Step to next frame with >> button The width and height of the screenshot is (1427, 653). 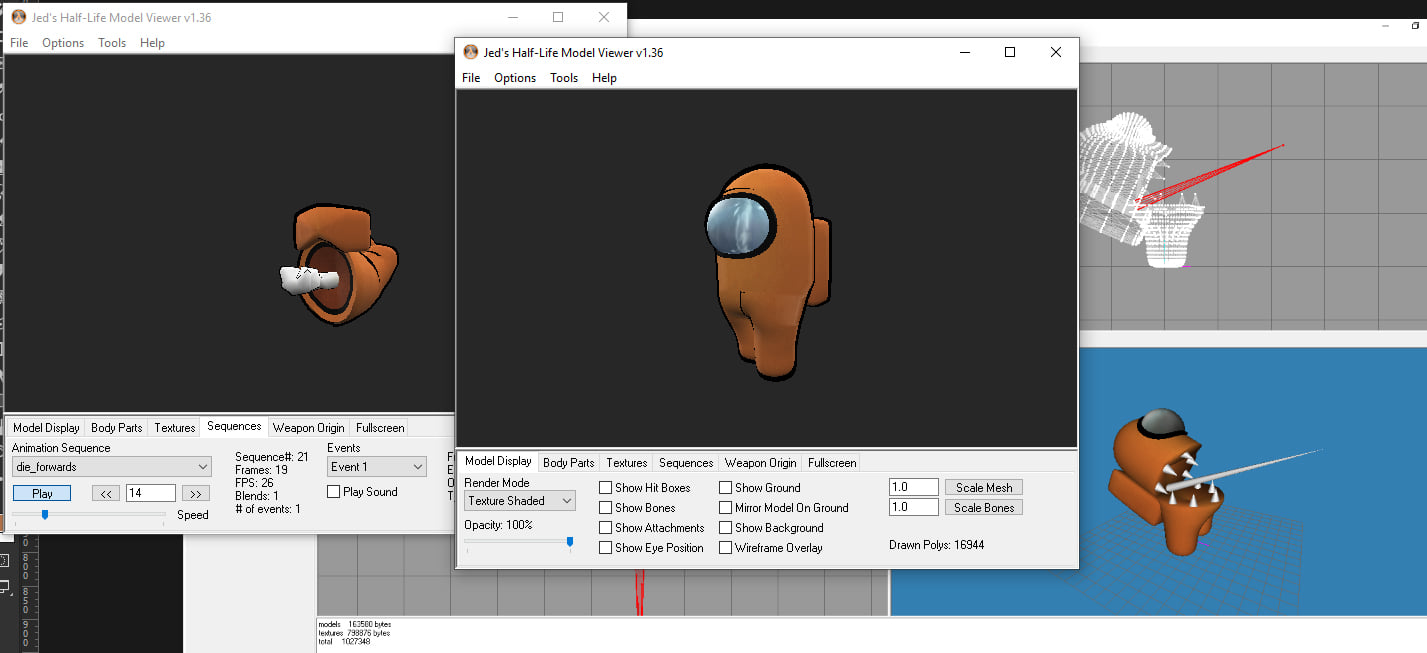click(x=196, y=493)
